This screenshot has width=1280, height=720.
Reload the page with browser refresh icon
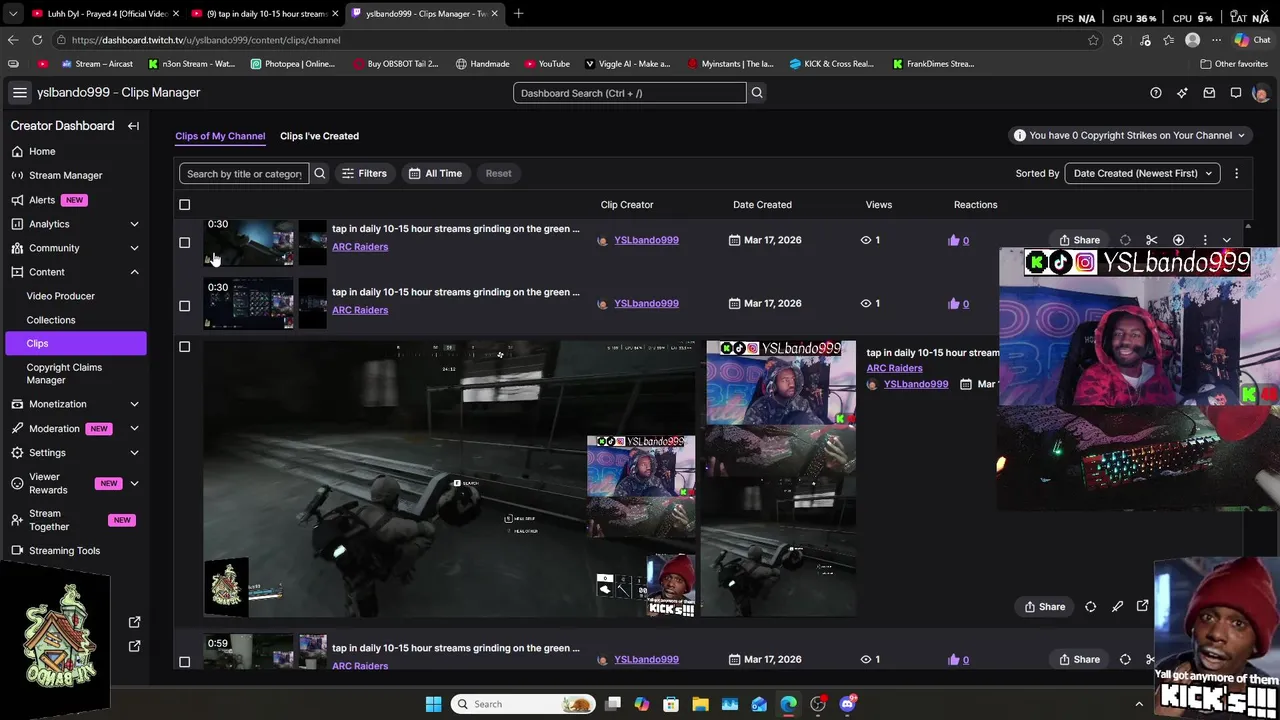pos(37,40)
